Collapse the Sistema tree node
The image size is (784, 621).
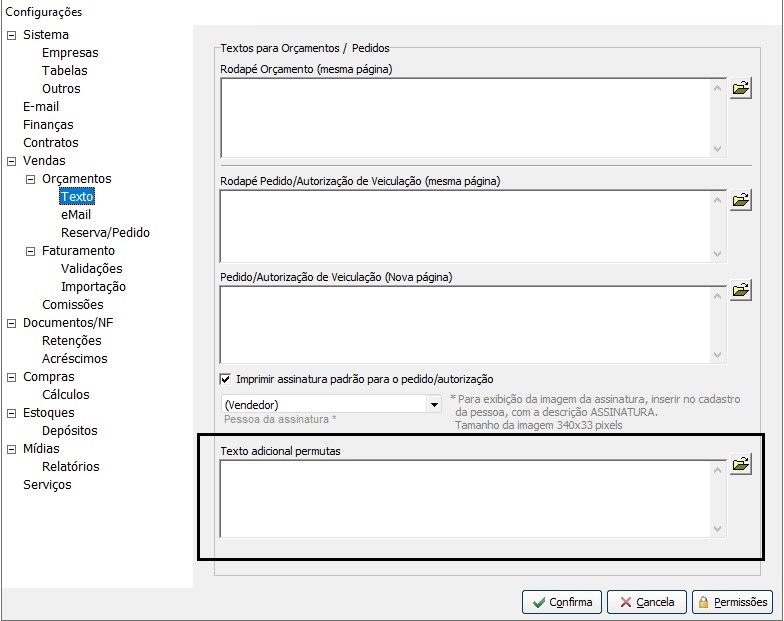click(x=12, y=35)
